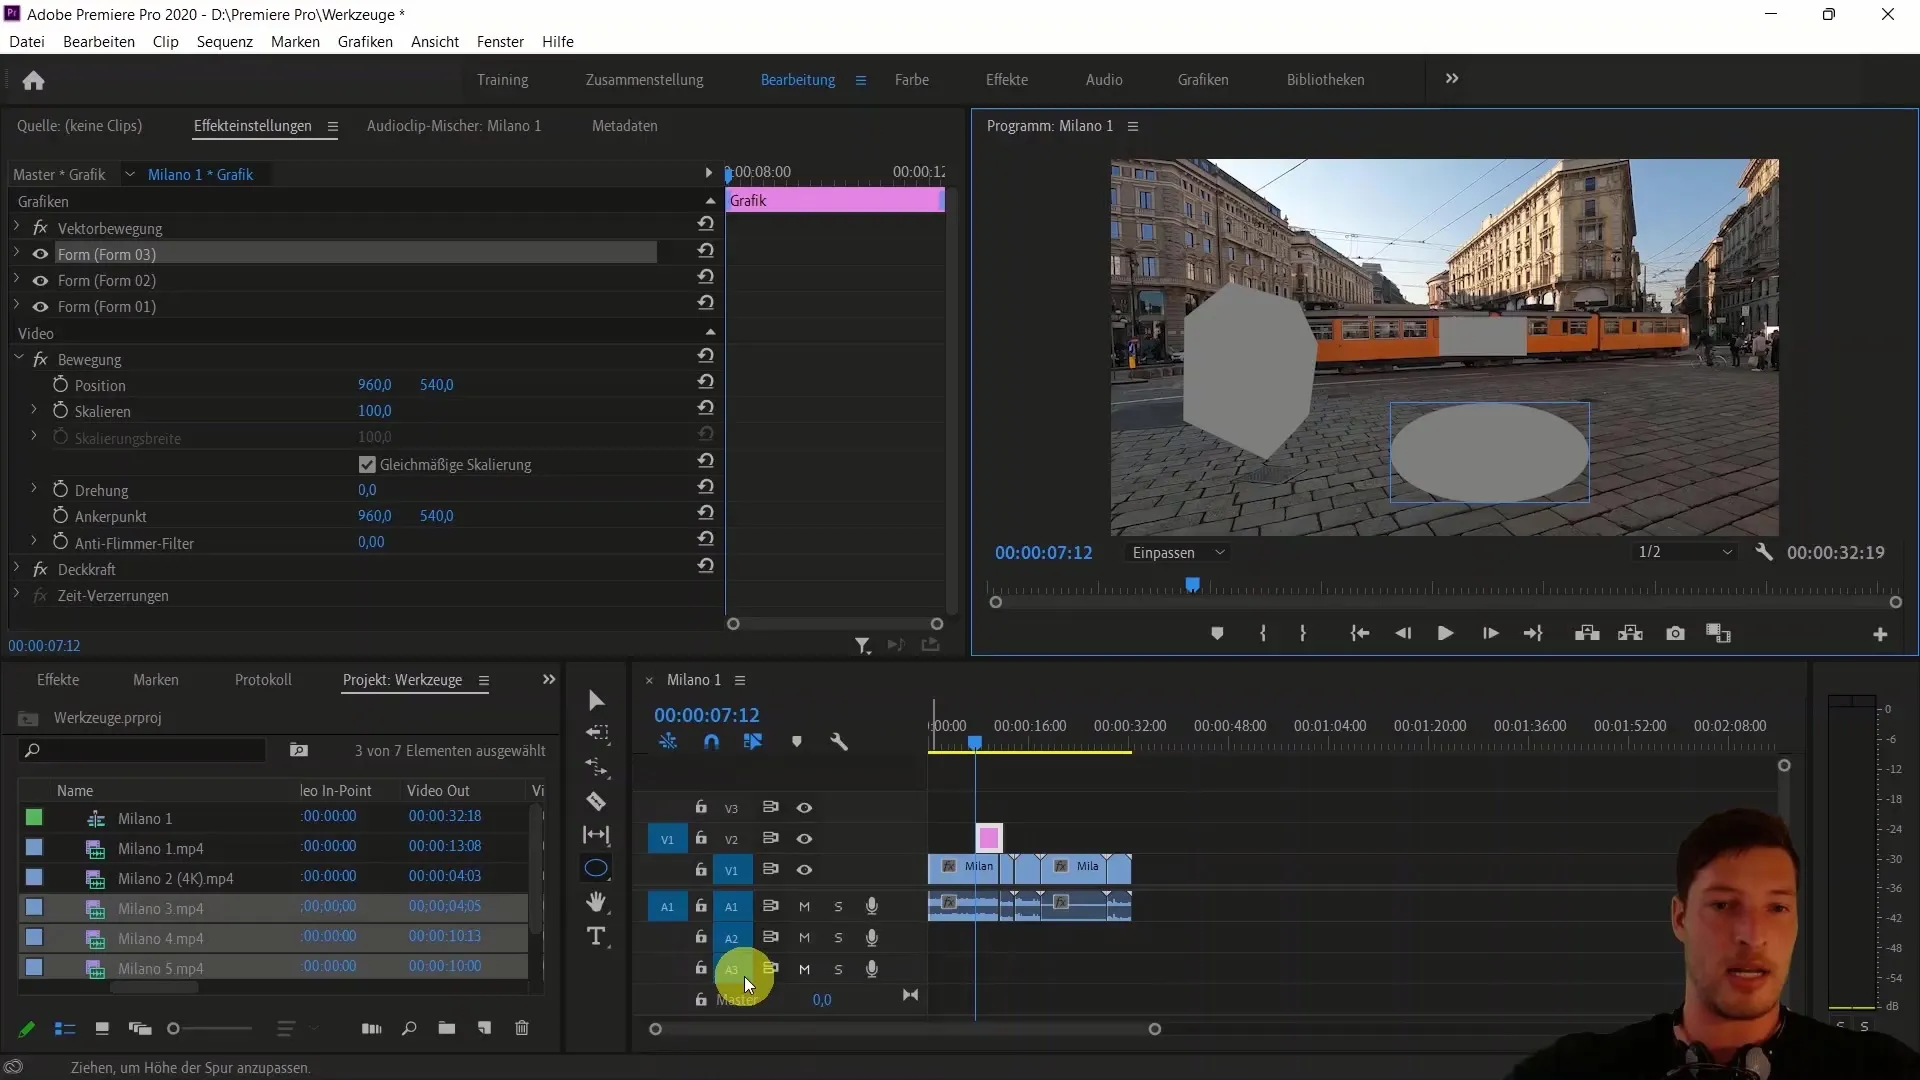Jump to In point
Viewport: 1920px width, 1080px height.
tap(1359, 634)
